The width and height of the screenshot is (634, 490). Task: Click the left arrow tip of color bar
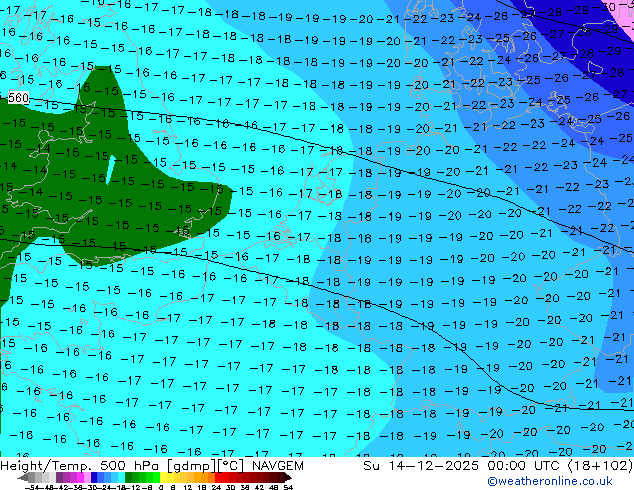click(21, 478)
